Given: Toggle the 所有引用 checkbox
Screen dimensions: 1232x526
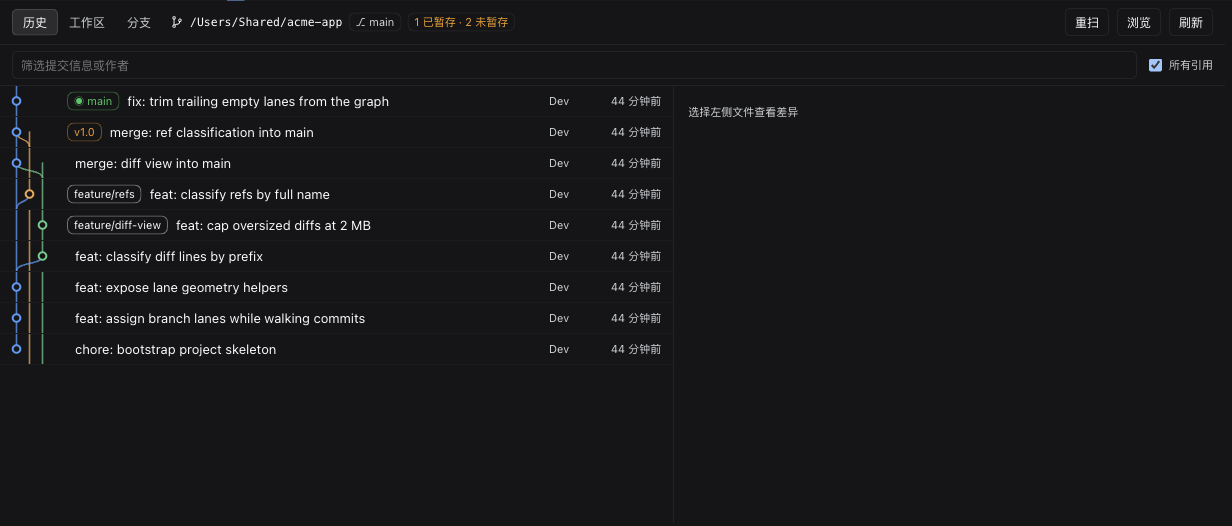Looking at the screenshot, I should tap(1156, 65).
